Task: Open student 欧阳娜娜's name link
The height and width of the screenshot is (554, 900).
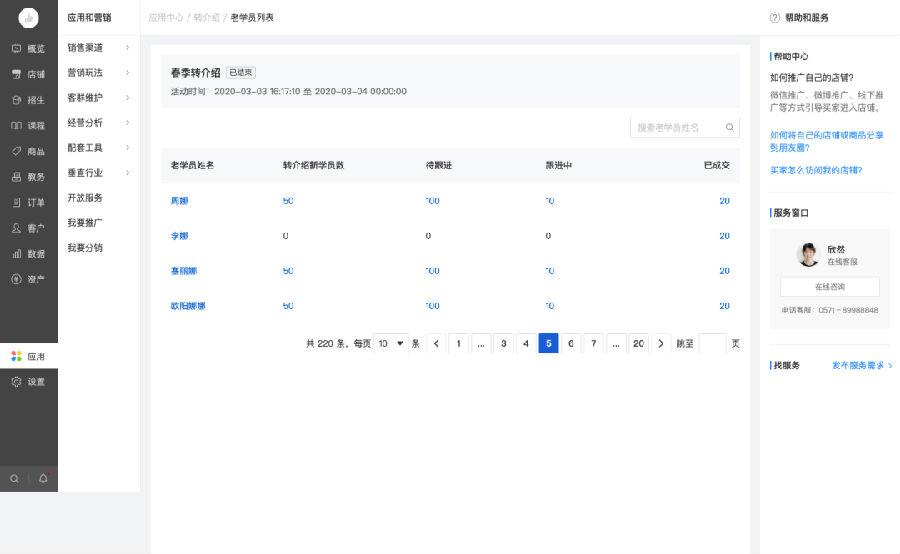Action: [x=188, y=306]
